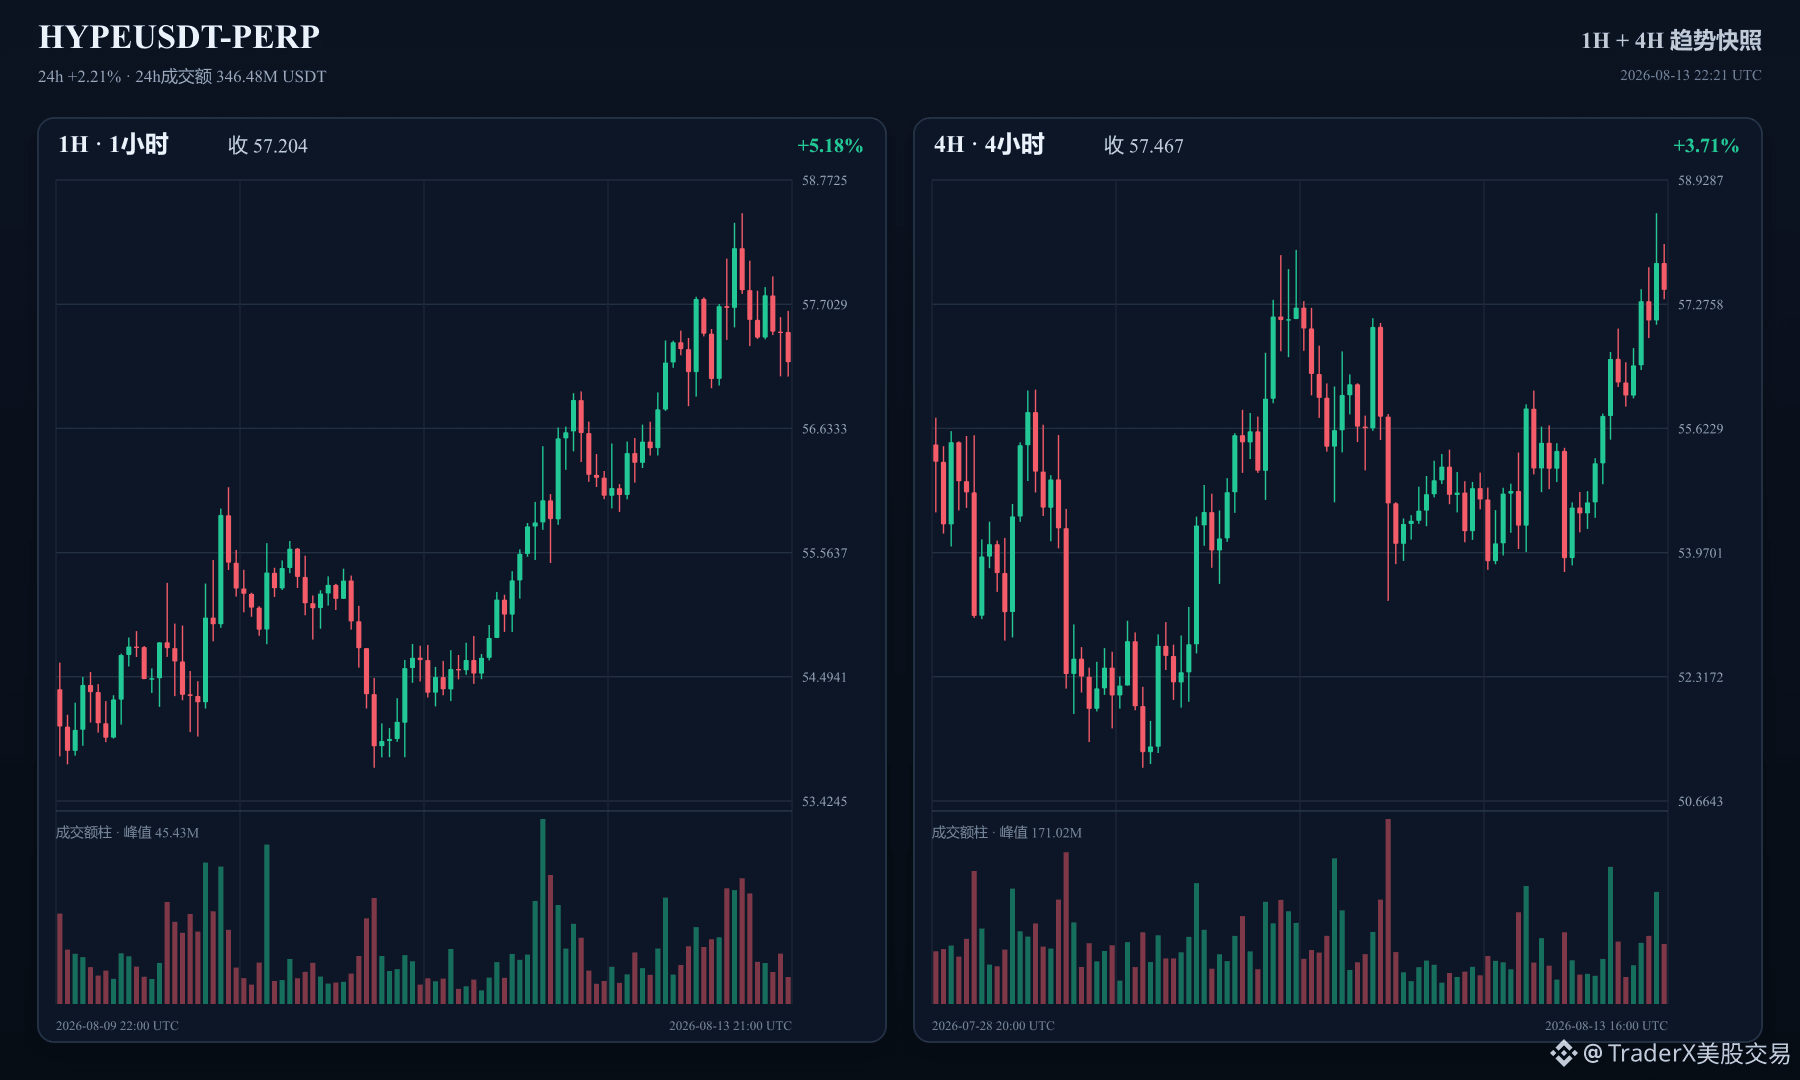
Task: Select the 2026-08-13 16:00 UTC end date
Action: (1606, 1025)
